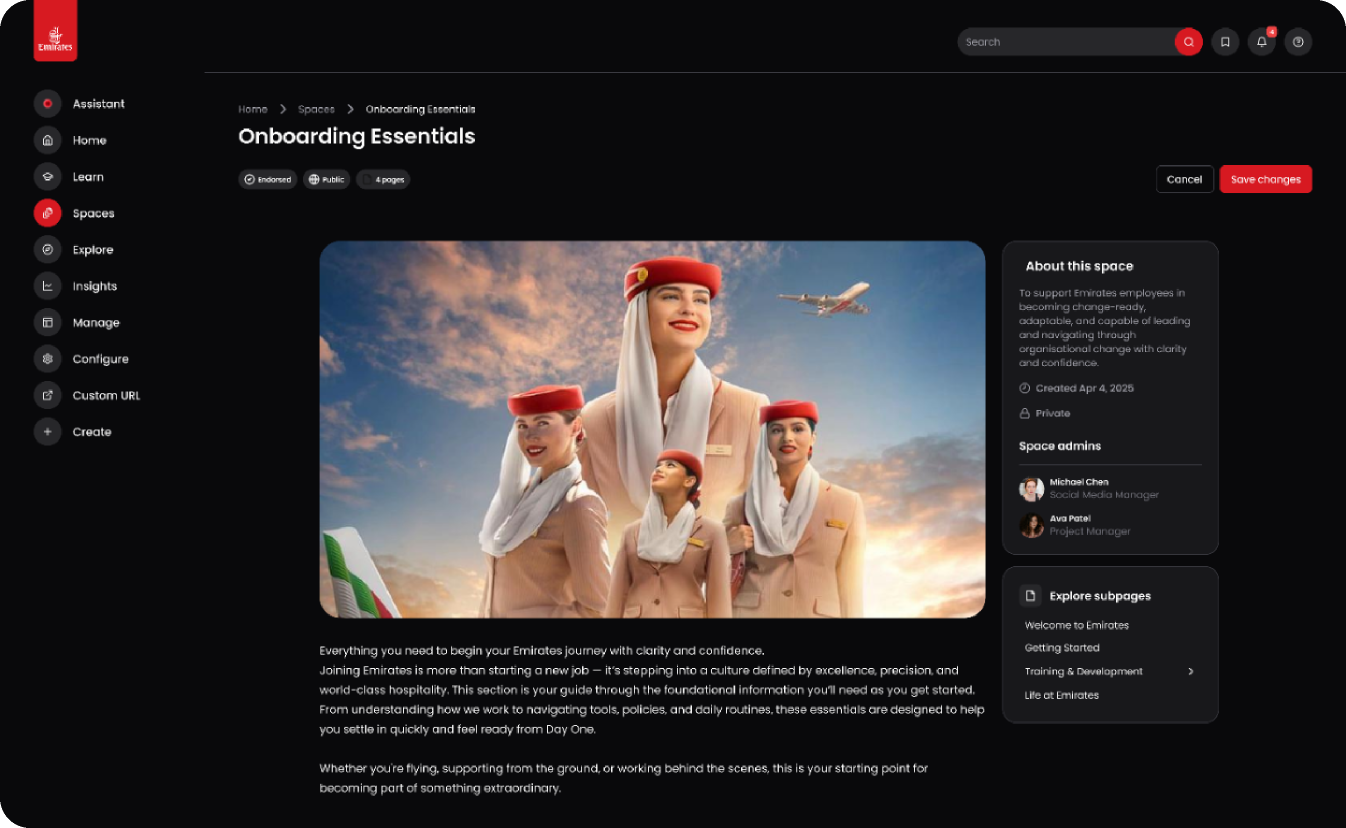Click the Onboarding Essentials breadcrumb text
This screenshot has height=828, width=1346.
pos(420,109)
